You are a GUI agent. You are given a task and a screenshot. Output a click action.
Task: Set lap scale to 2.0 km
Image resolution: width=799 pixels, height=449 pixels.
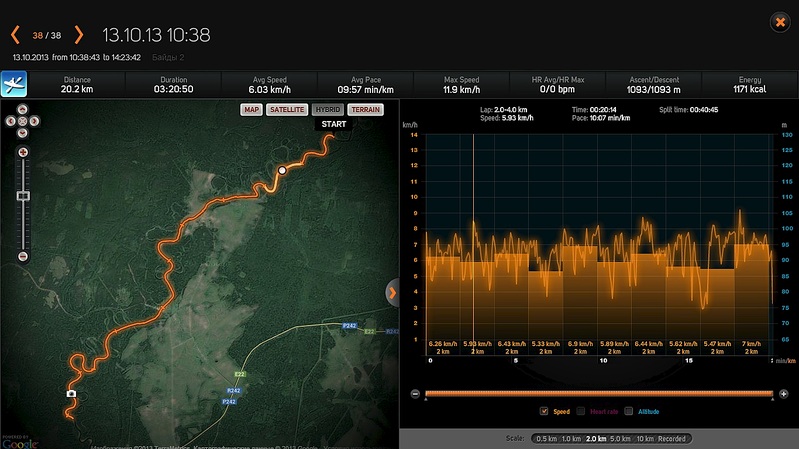596,439
